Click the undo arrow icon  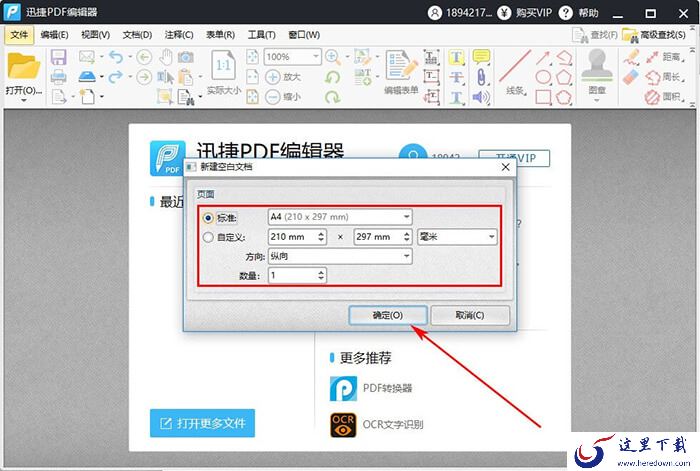(x=116, y=57)
